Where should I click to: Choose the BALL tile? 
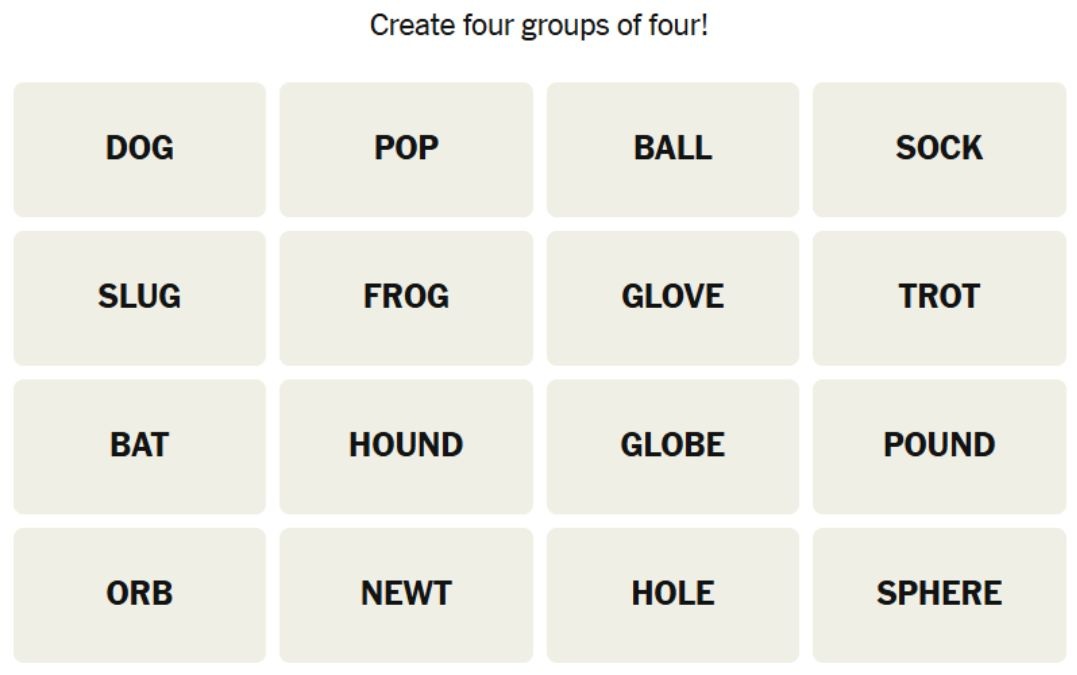click(673, 149)
